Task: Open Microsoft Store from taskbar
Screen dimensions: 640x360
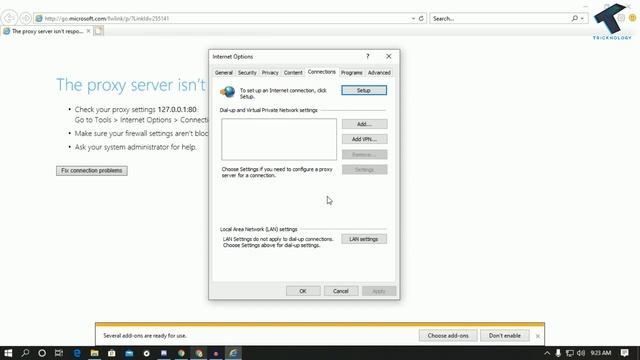Action: (111, 353)
